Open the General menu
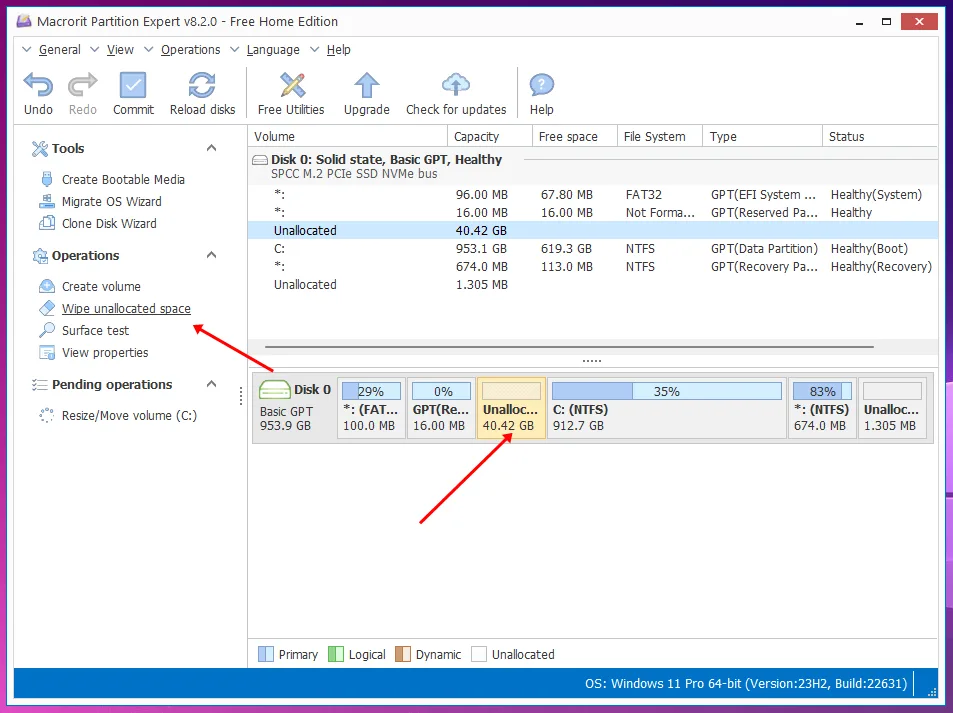The image size is (953, 713). [60, 49]
